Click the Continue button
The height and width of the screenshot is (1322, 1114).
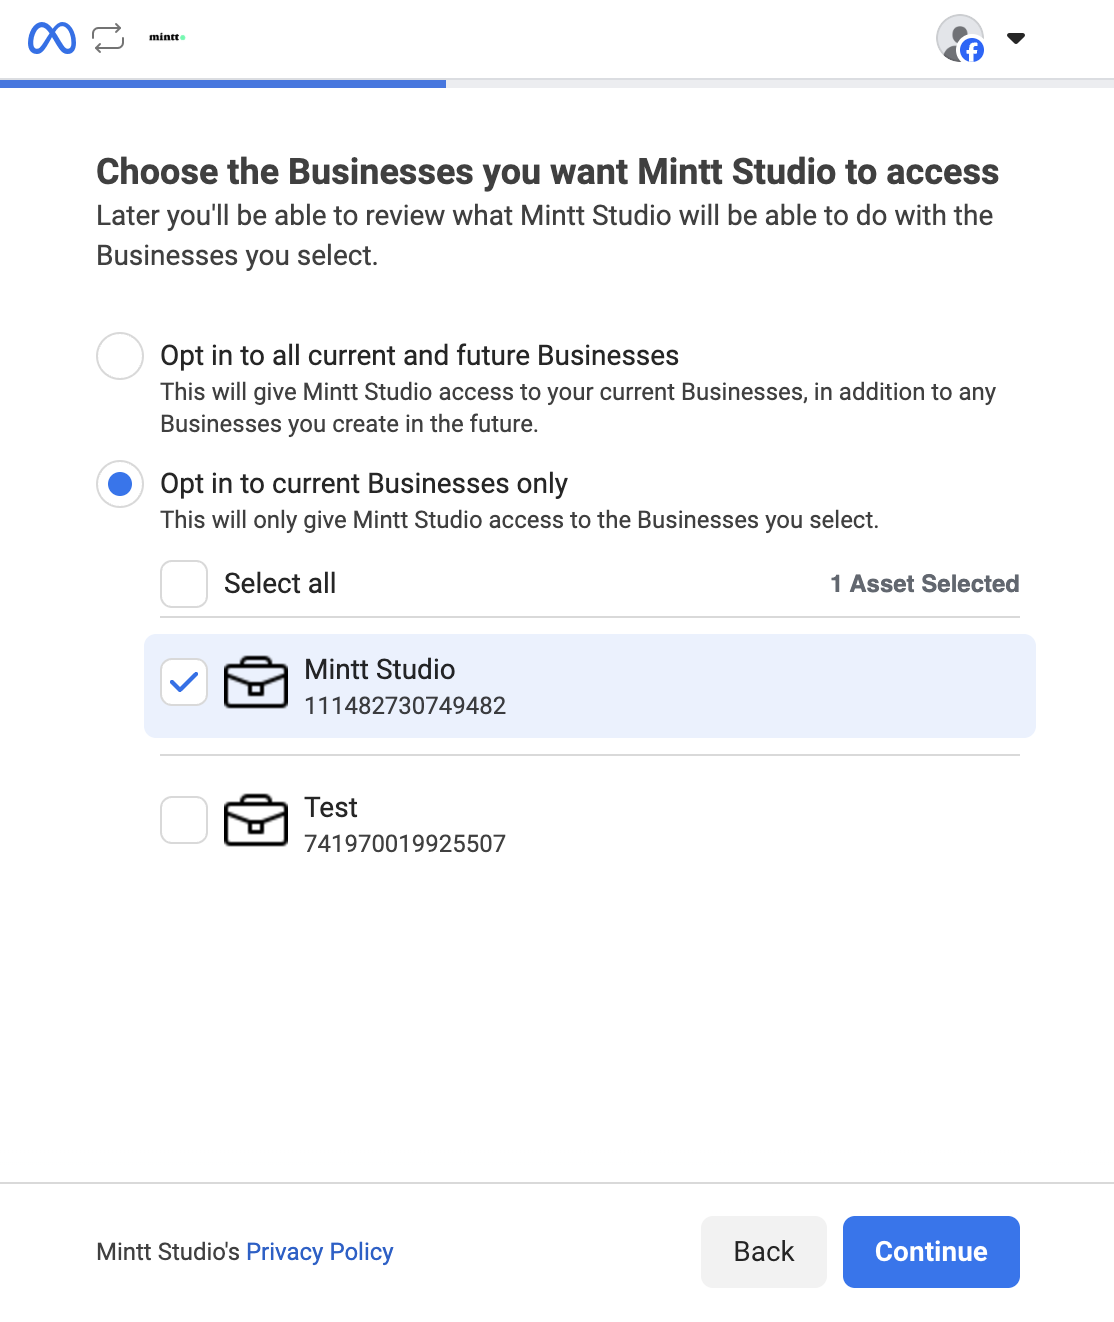(x=930, y=1251)
